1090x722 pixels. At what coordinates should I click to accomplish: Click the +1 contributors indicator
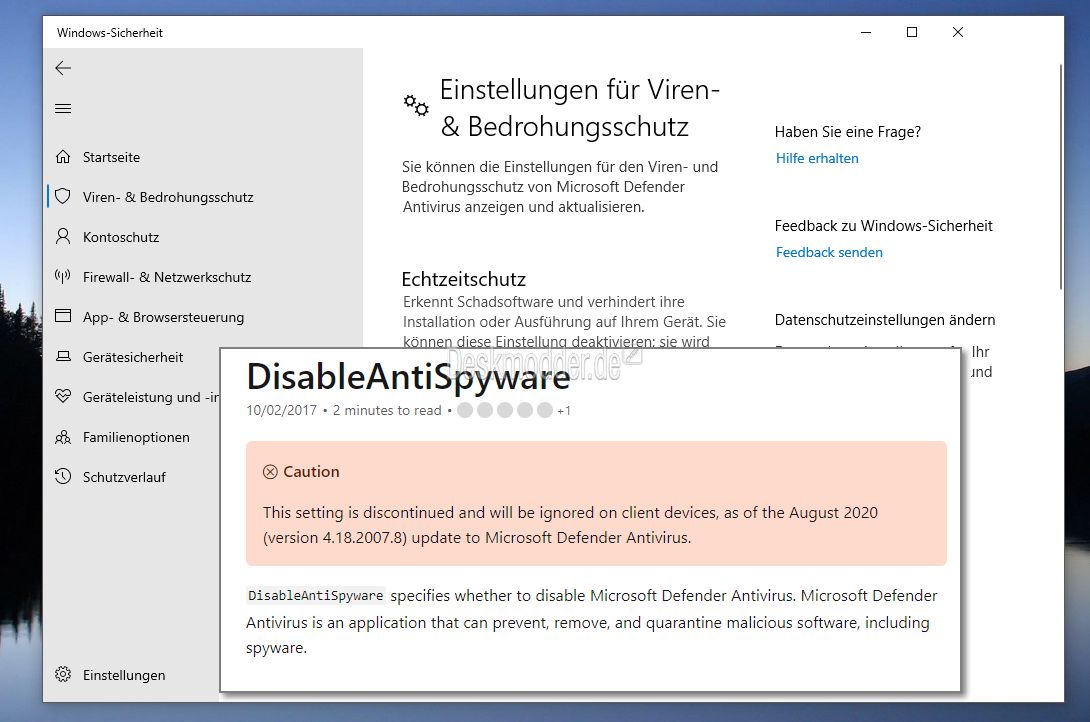(x=564, y=411)
